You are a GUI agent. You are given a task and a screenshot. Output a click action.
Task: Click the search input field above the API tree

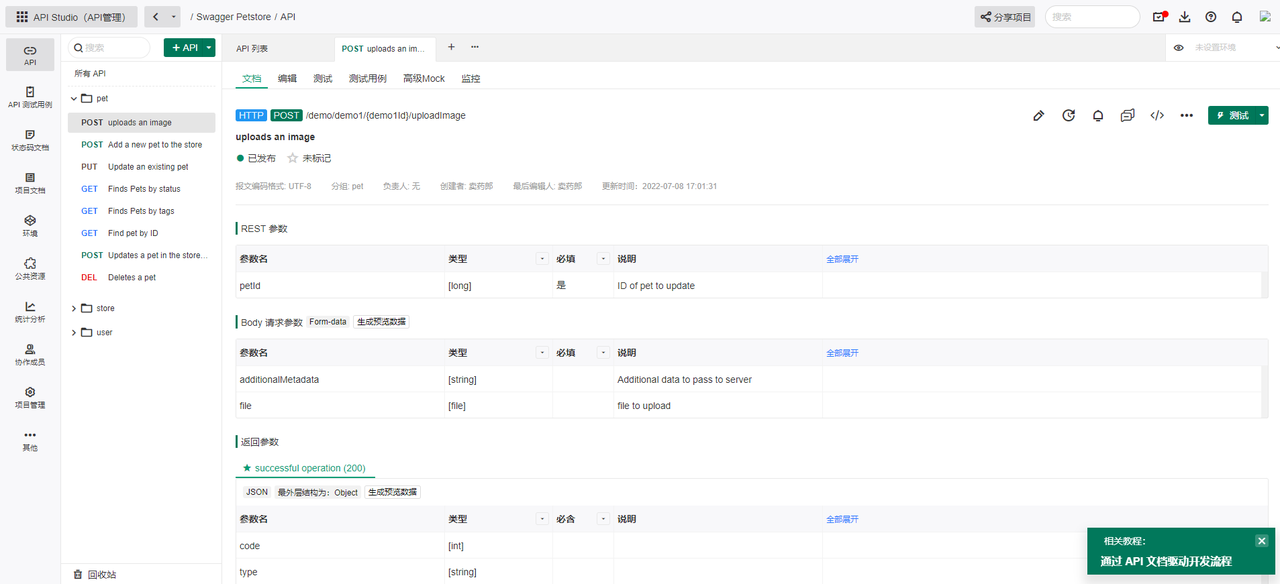tap(110, 47)
